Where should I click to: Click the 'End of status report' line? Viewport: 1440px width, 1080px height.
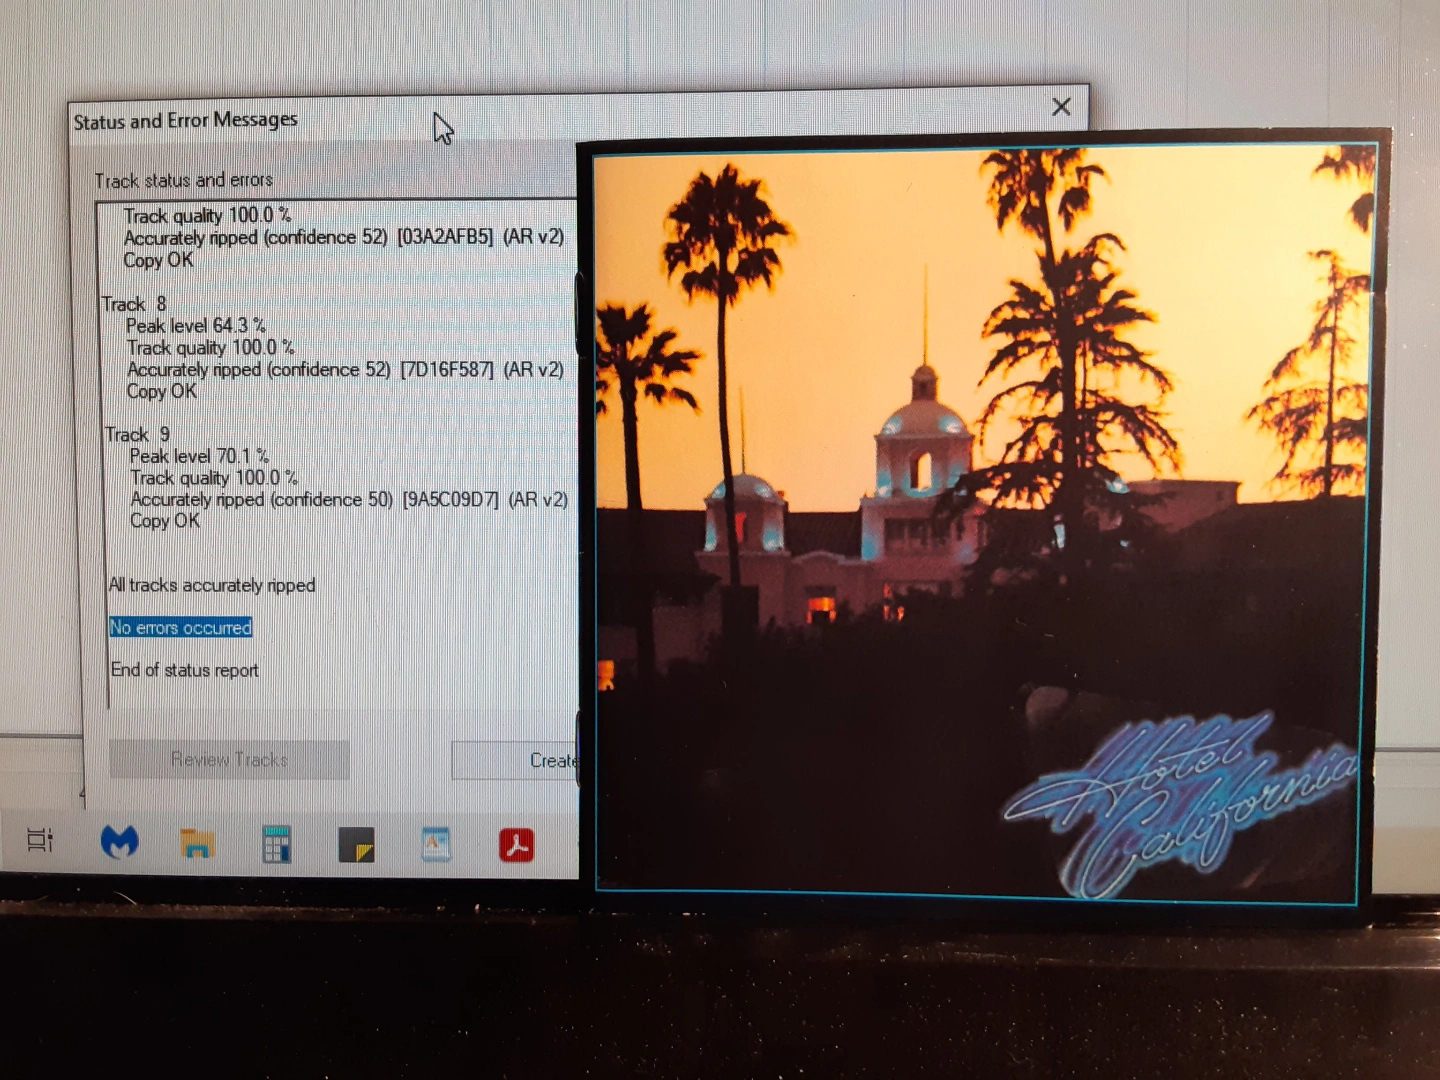click(185, 670)
